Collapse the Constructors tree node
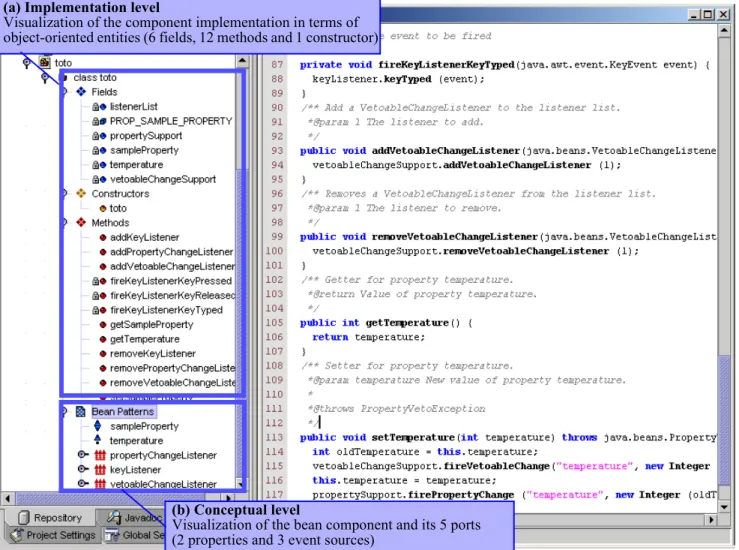739x550 pixels. click(x=64, y=193)
